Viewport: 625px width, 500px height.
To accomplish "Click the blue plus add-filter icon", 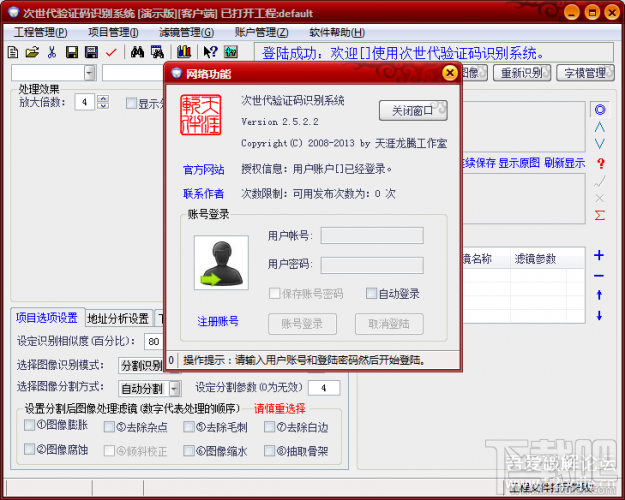I will pos(599,255).
